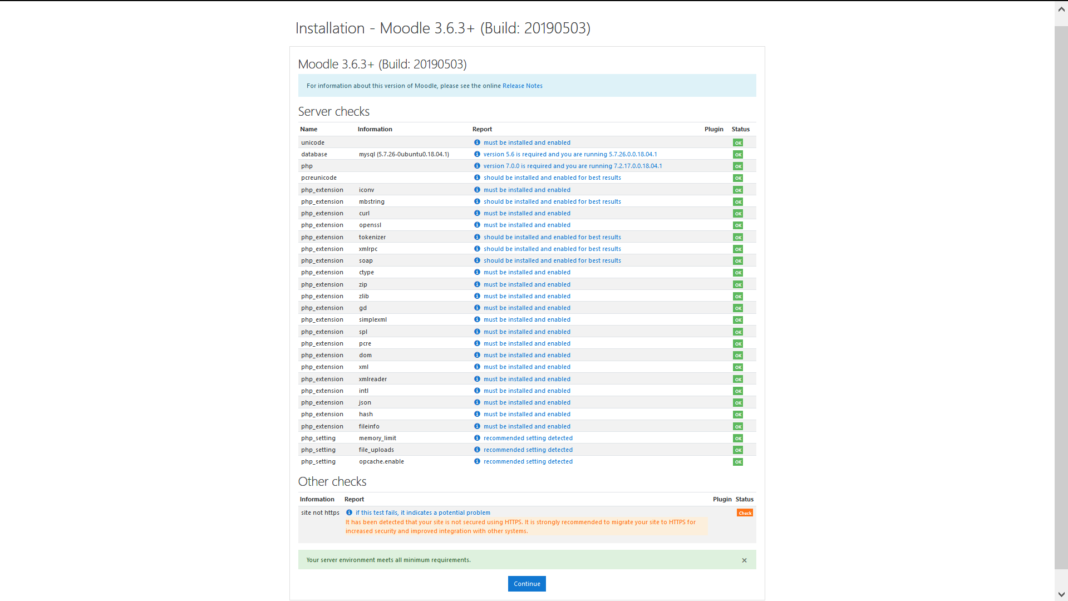Open info for the php version requirement
This screenshot has height=601, width=1068.
(476, 165)
